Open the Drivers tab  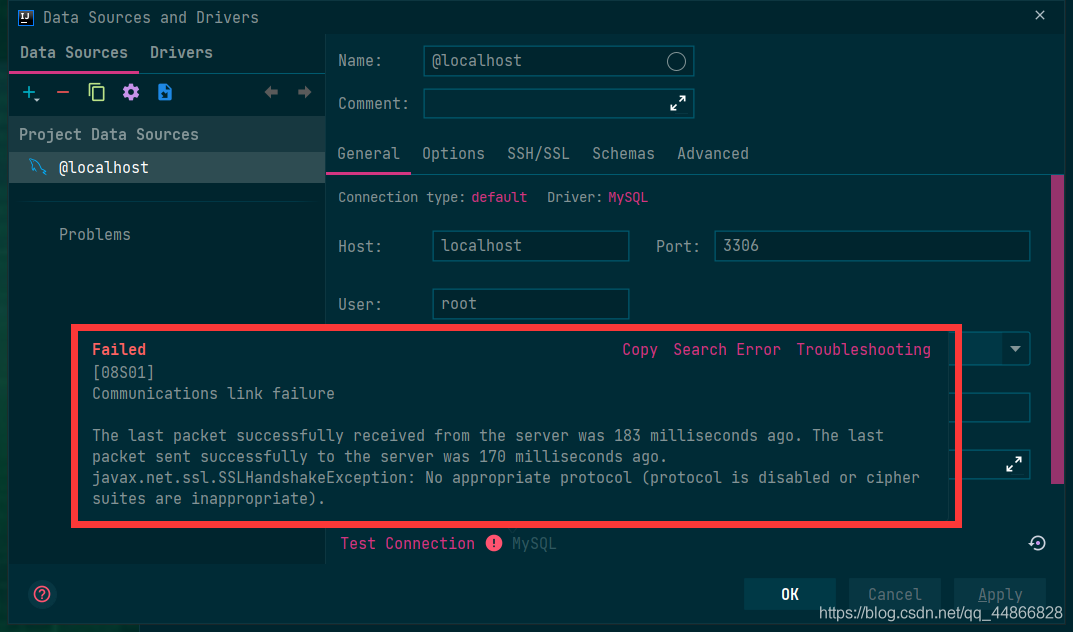pos(181,52)
